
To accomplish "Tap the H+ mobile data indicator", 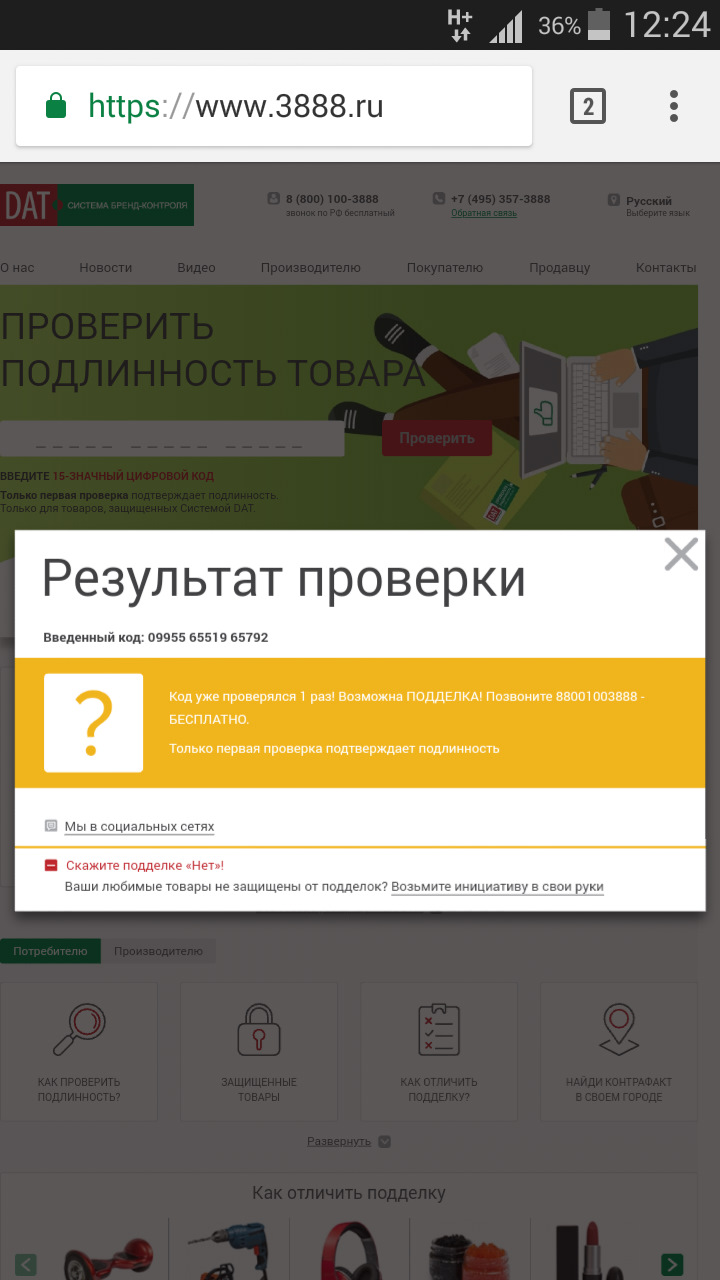I will 460,25.
